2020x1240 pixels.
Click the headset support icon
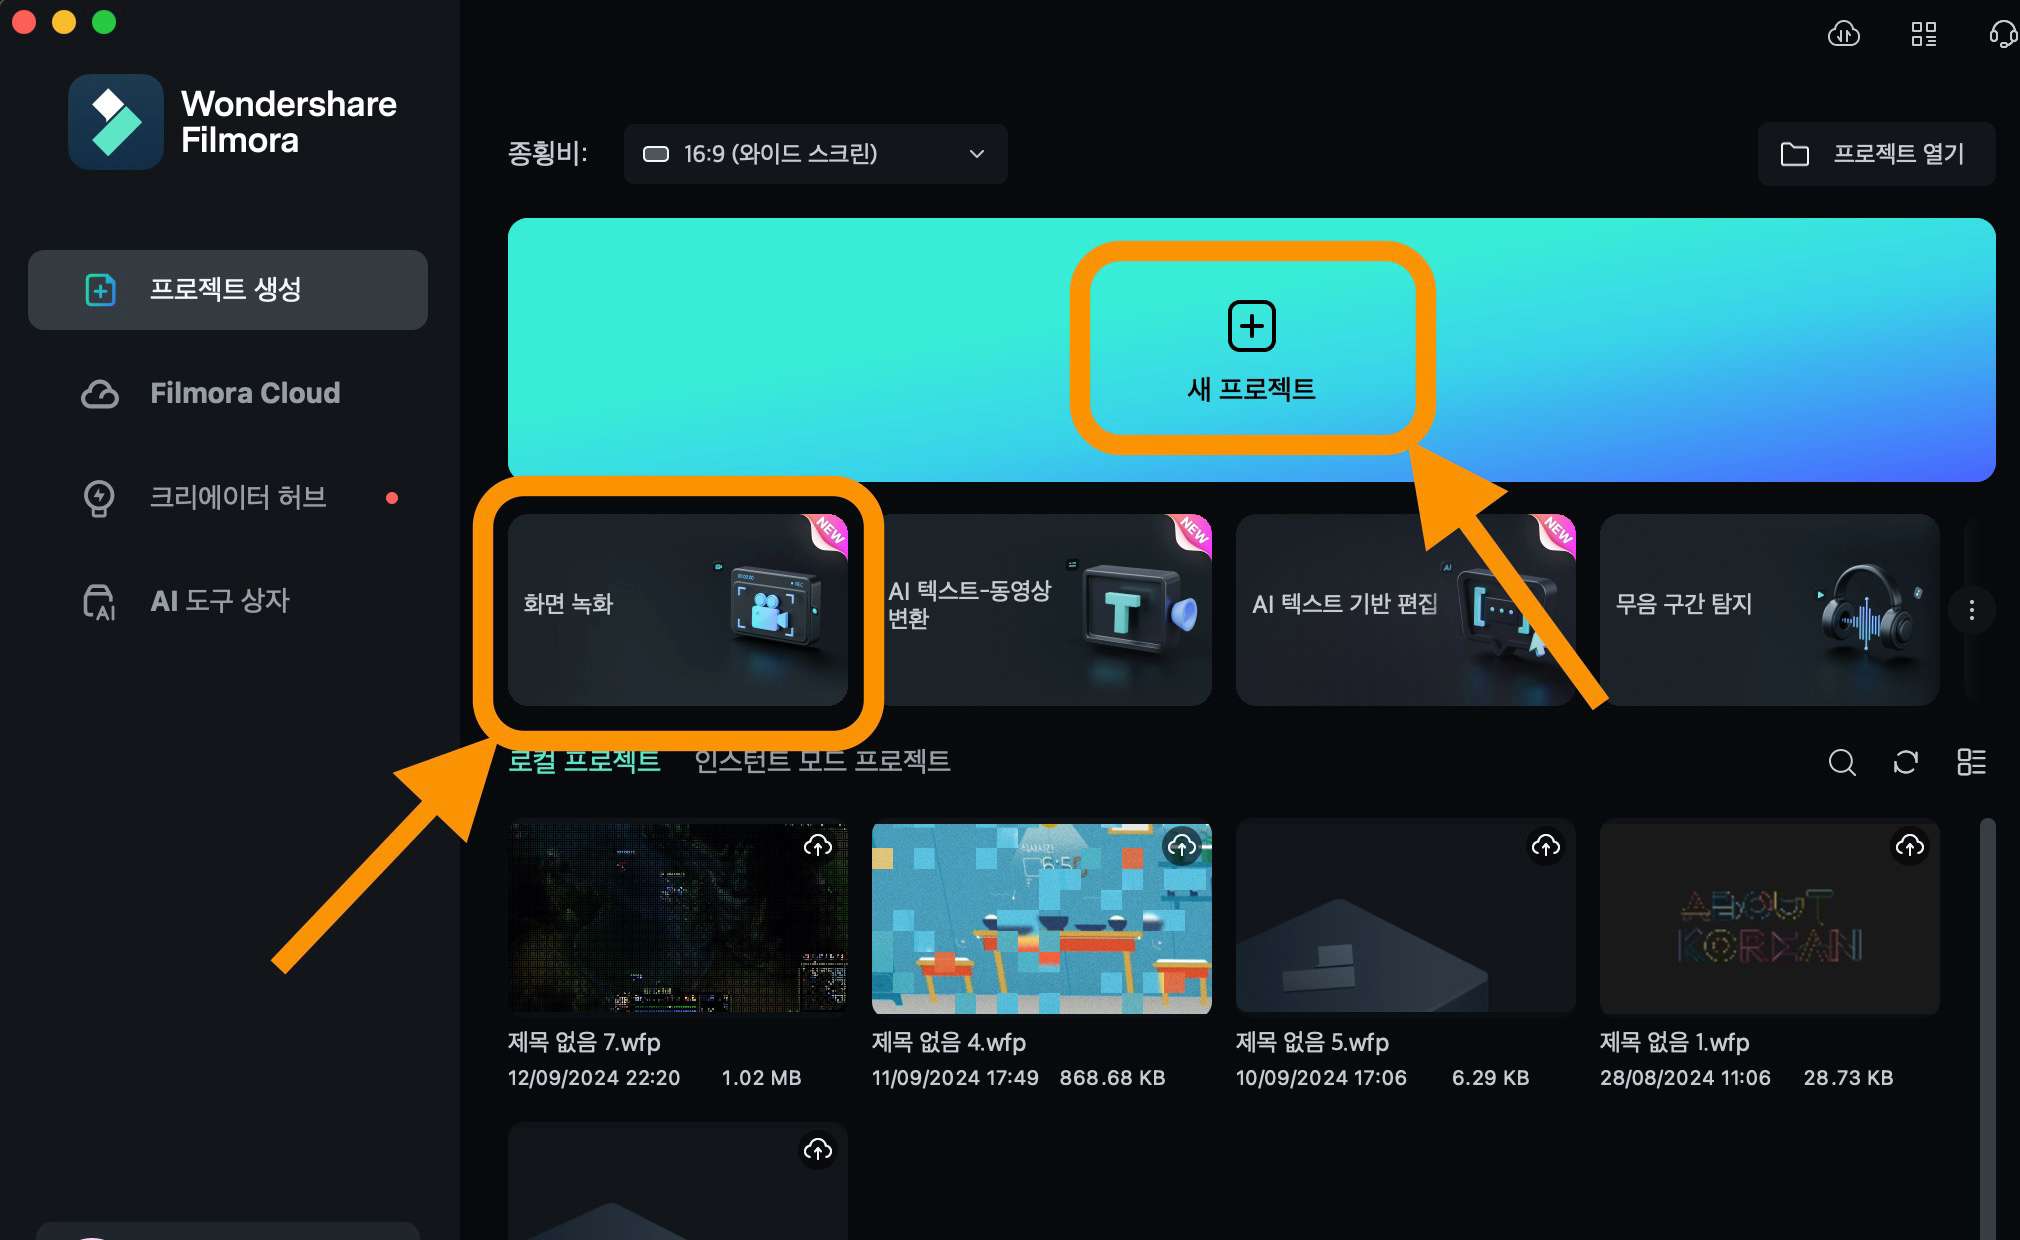tap(2002, 34)
